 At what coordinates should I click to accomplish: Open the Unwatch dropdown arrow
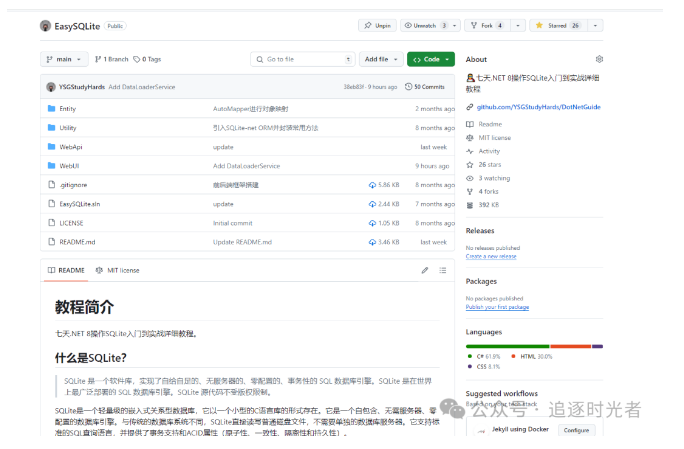coord(455,26)
